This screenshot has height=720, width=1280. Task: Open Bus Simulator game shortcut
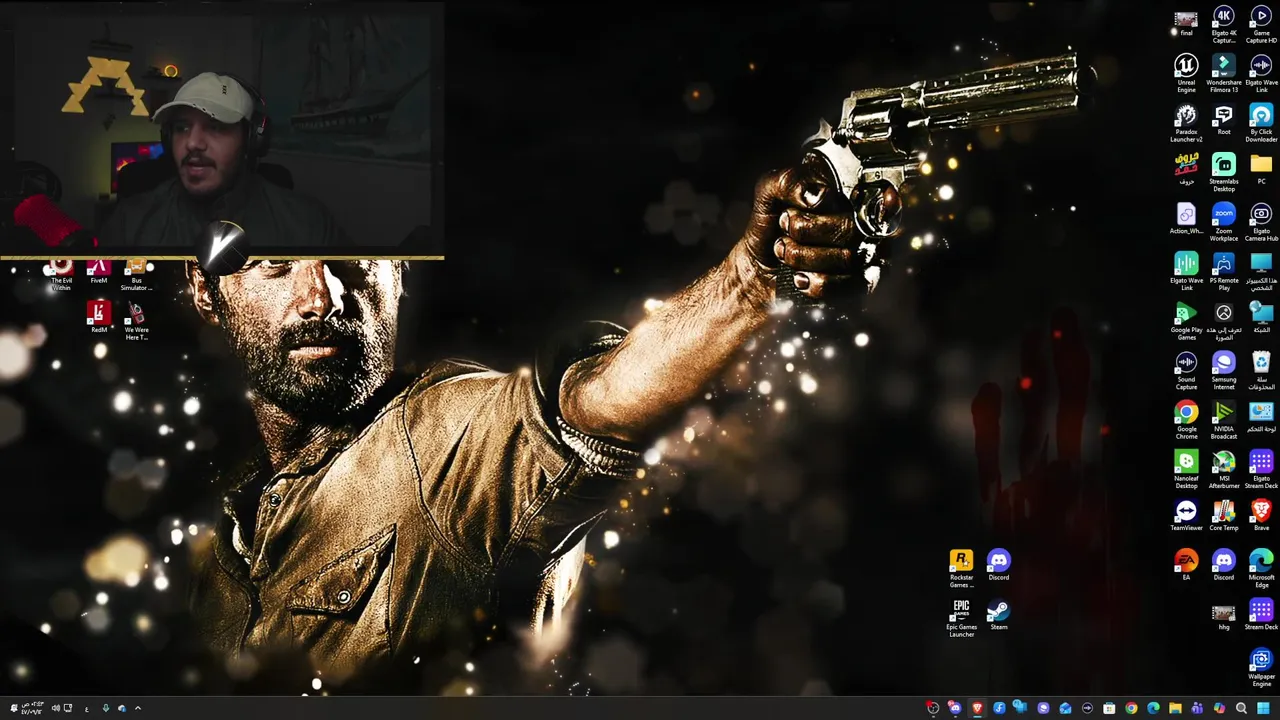click(136, 275)
